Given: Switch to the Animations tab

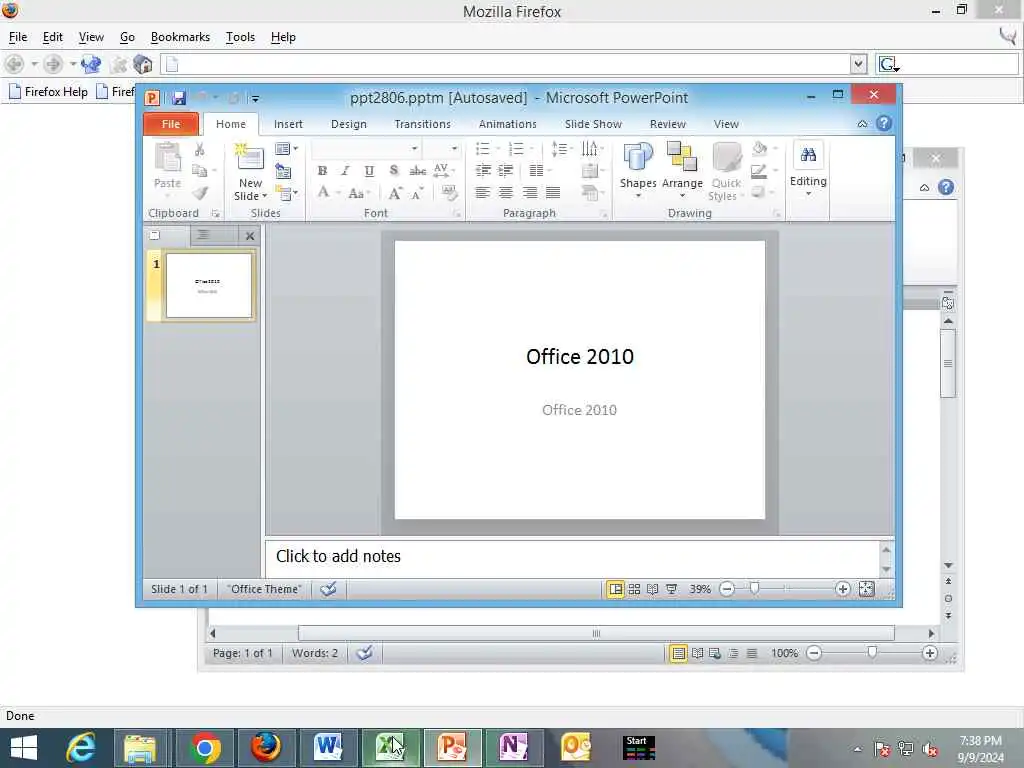Looking at the screenshot, I should click(x=507, y=124).
